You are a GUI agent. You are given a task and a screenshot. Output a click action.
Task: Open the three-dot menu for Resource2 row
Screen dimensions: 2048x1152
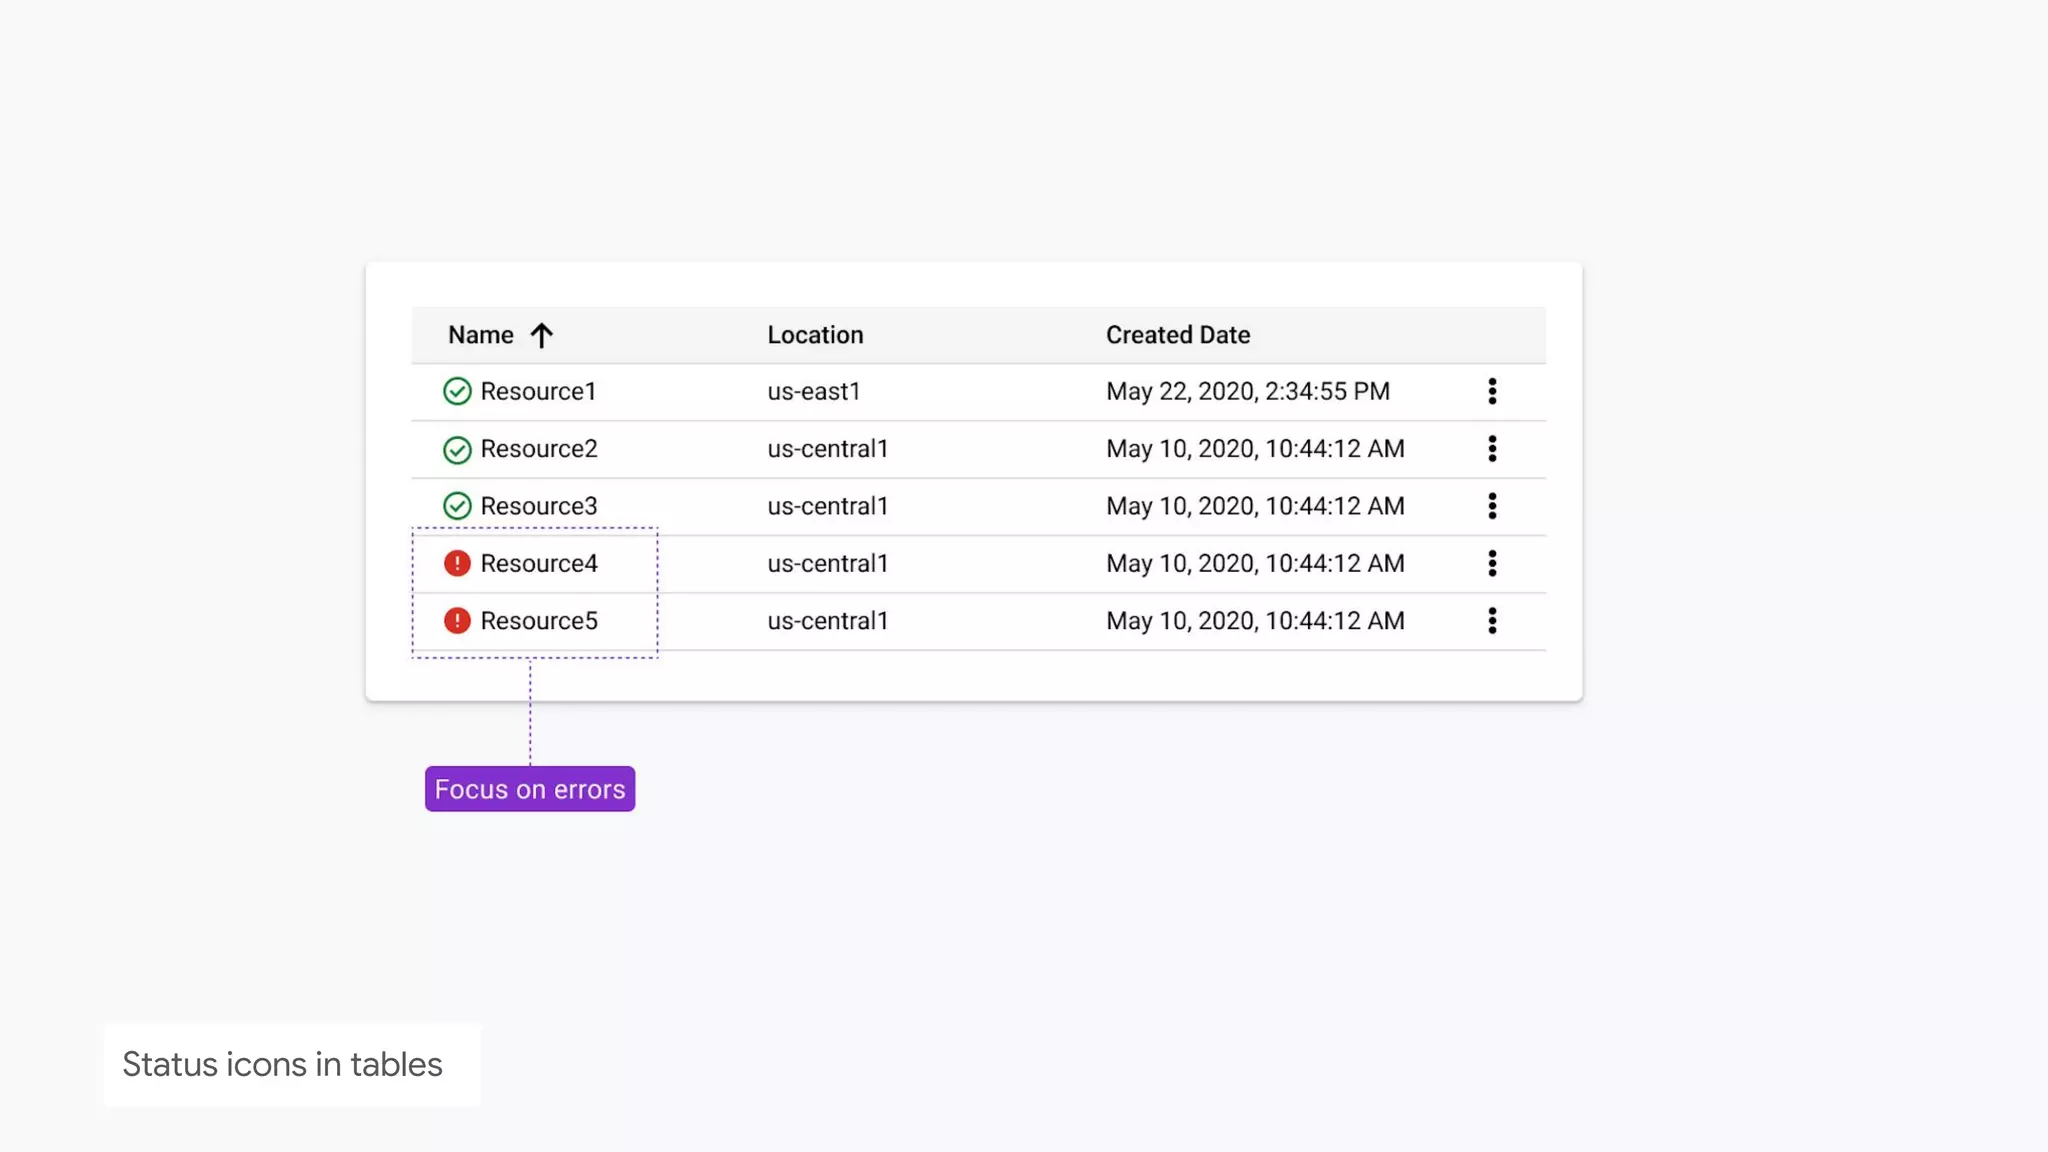(1492, 449)
